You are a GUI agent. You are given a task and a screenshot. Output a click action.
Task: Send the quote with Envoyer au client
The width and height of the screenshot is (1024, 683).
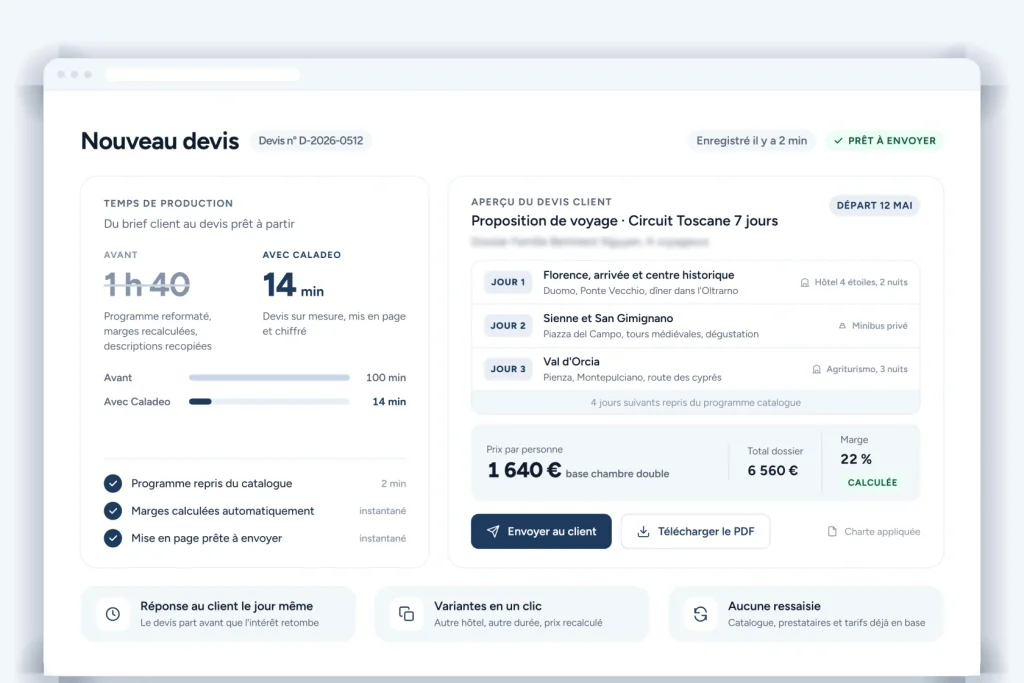pyautogui.click(x=541, y=532)
